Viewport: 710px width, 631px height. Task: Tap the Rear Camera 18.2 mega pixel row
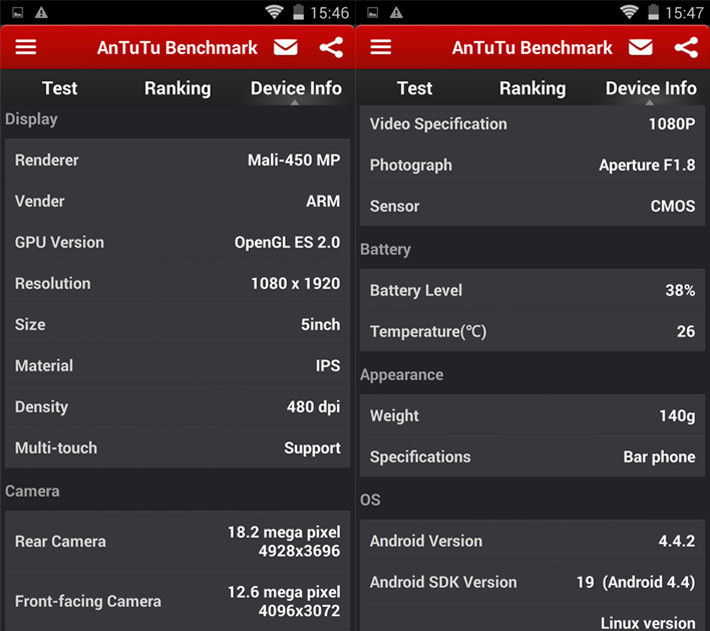pyautogui.click(x=177, y=541)
